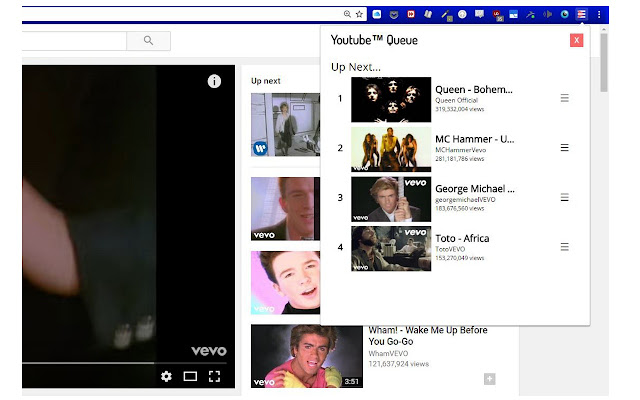640x400 pixels.
Task: Open the Wham! video thumbnail
Action: click(x=307, y=356)
